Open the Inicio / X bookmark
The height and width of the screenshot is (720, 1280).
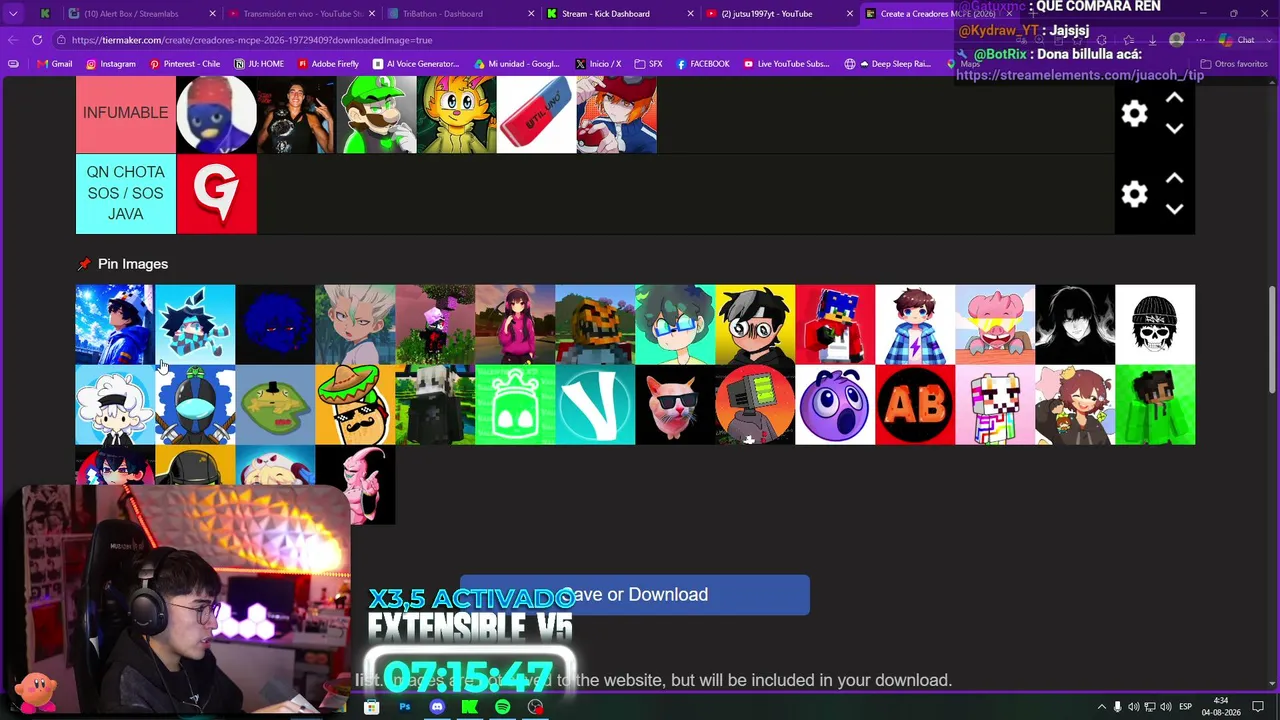coord(598,64)
